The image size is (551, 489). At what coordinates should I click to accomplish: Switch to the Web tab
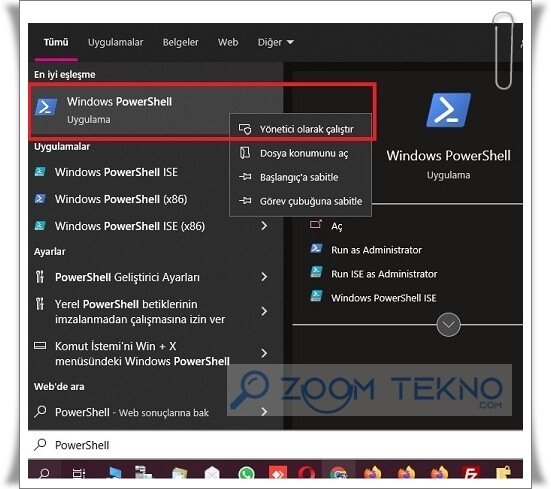point(228,42)
